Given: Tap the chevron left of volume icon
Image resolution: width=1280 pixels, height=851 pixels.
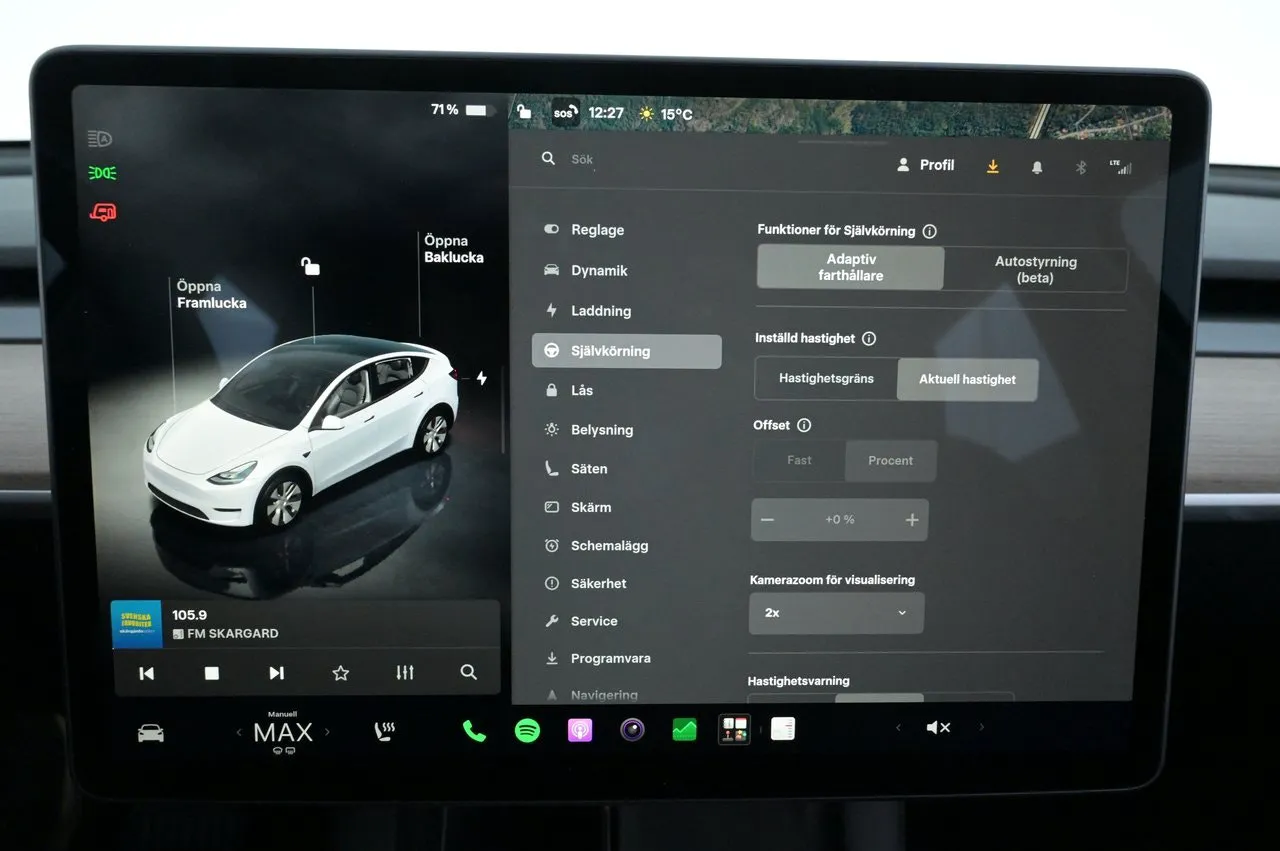Looking at the screenshot, I should (898, 728).
